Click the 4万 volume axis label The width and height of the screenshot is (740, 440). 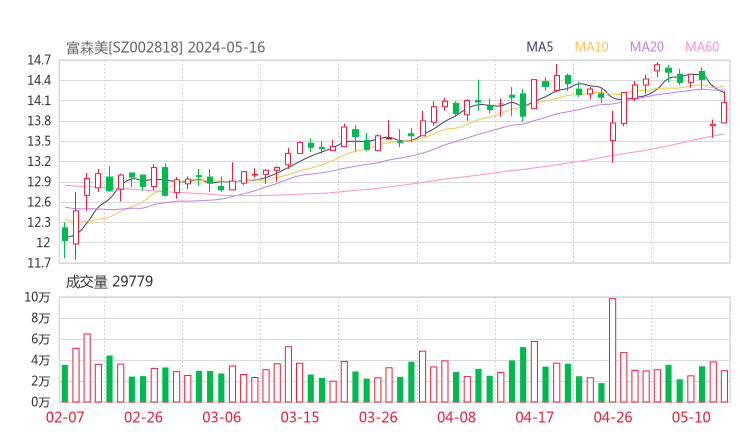(41, 360)
